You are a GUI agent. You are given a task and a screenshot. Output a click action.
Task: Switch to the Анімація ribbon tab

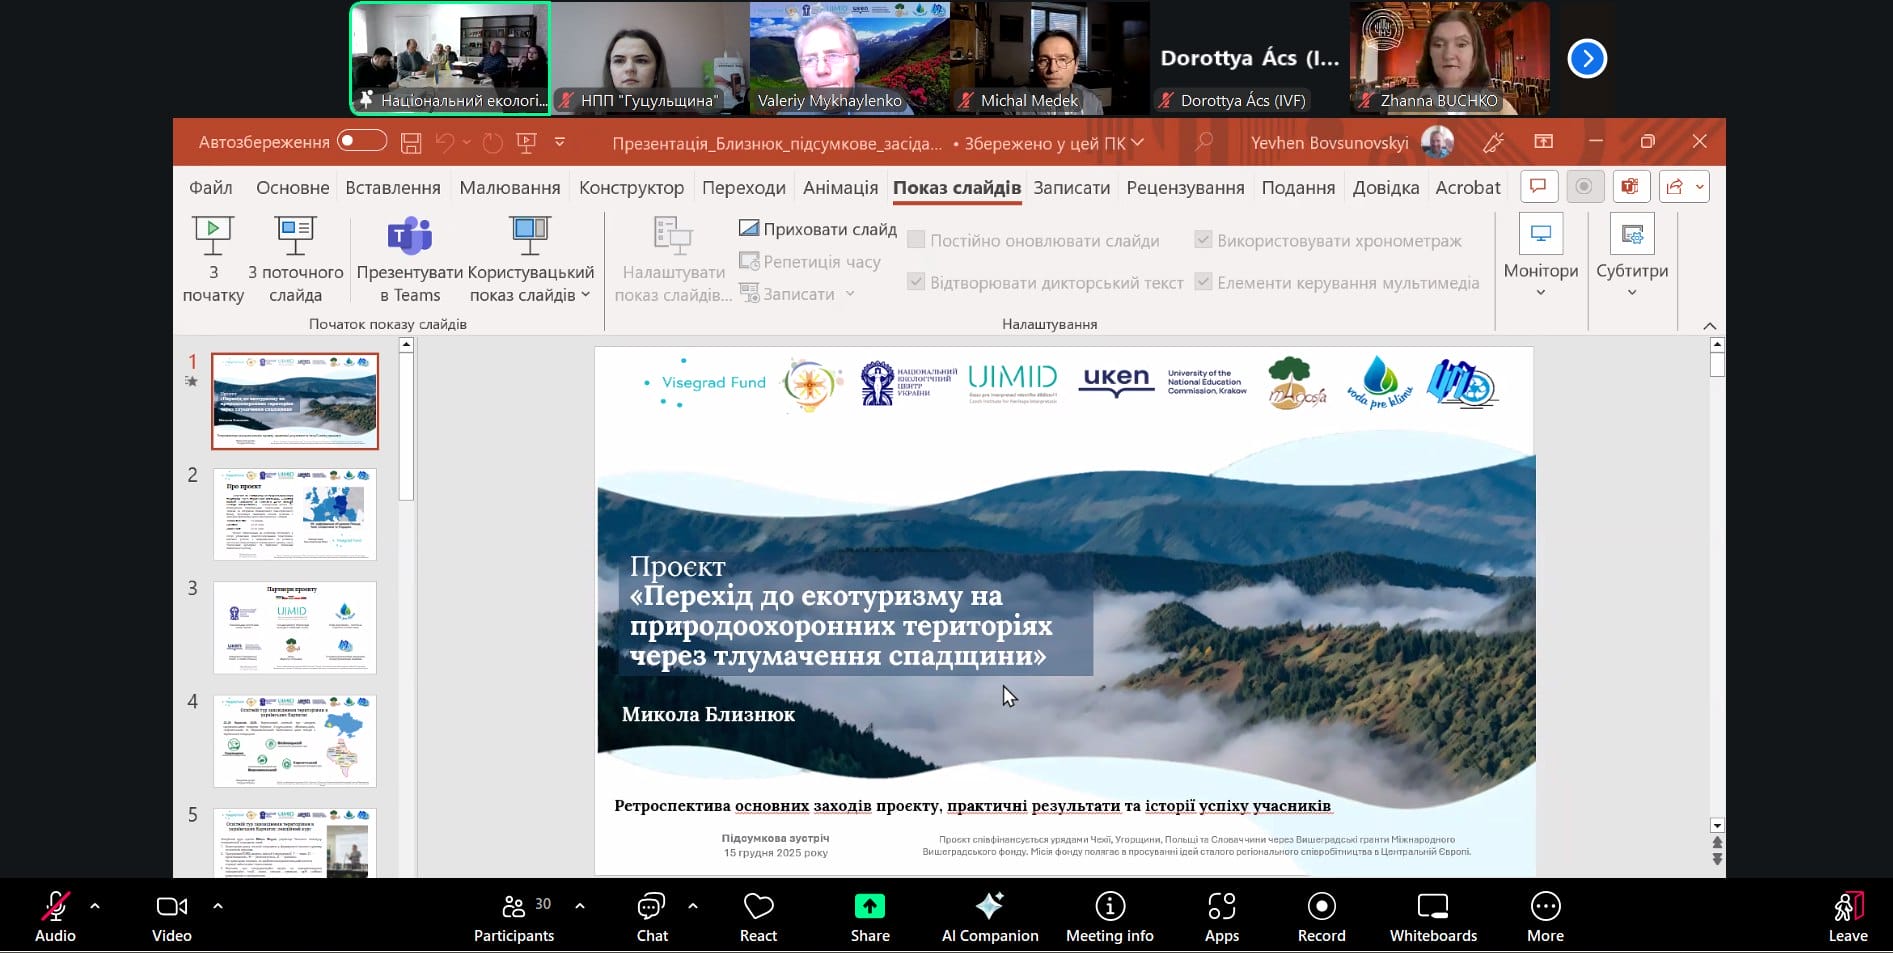coord(840,188)
